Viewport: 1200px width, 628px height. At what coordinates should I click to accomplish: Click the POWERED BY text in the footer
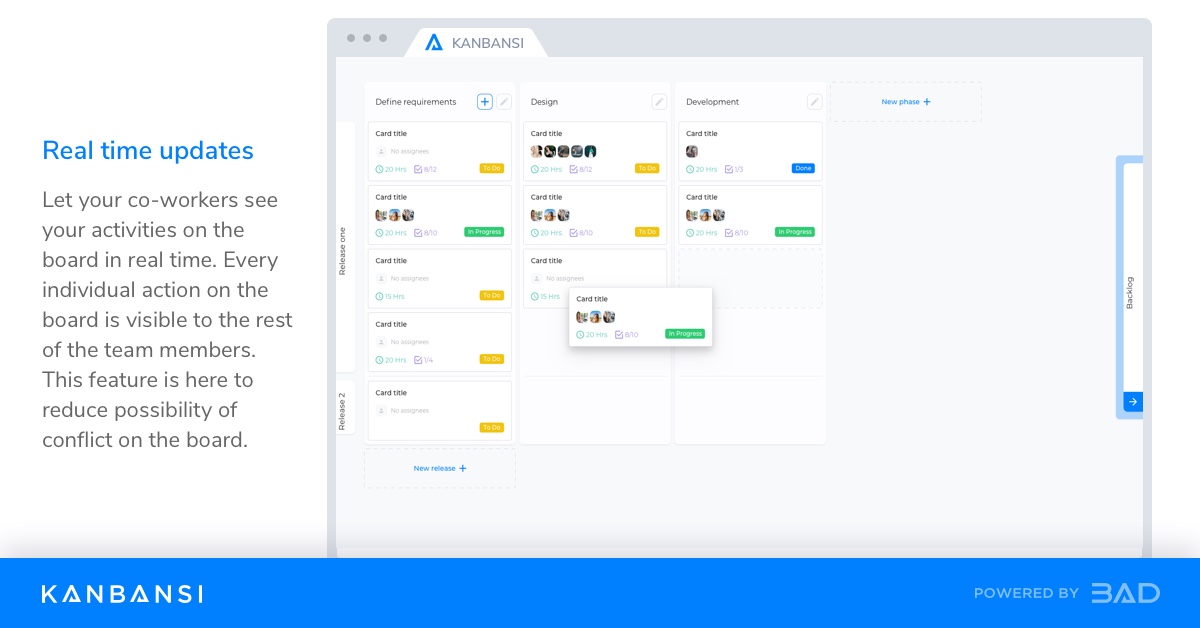tap(1026, 594)
